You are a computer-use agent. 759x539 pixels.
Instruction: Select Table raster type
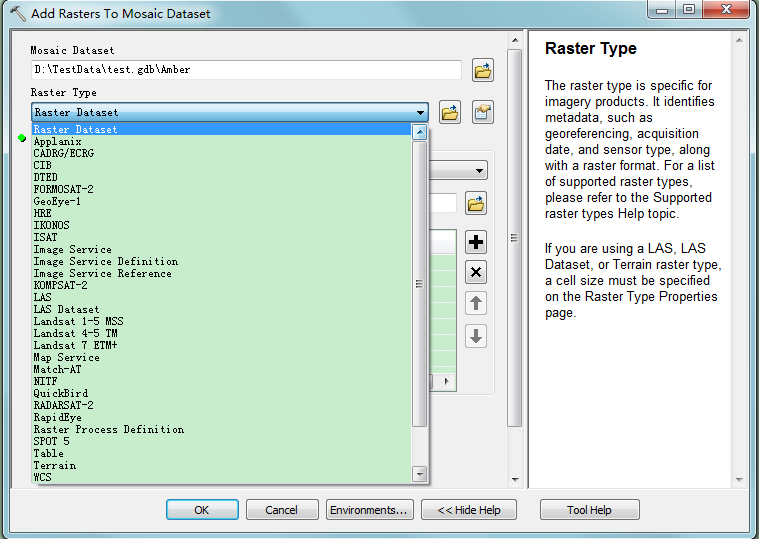[x=222, y=453]
